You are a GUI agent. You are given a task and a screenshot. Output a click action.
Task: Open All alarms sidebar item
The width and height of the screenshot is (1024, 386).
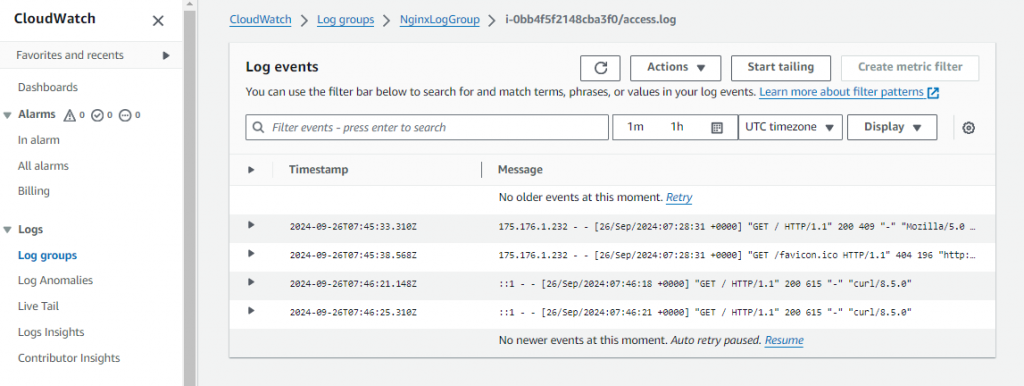pyautogui.click(x=43, y=166)
